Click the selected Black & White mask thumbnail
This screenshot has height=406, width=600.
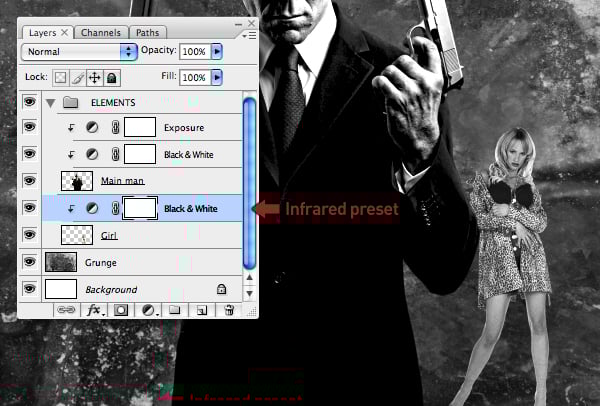(x=140, y=208)
